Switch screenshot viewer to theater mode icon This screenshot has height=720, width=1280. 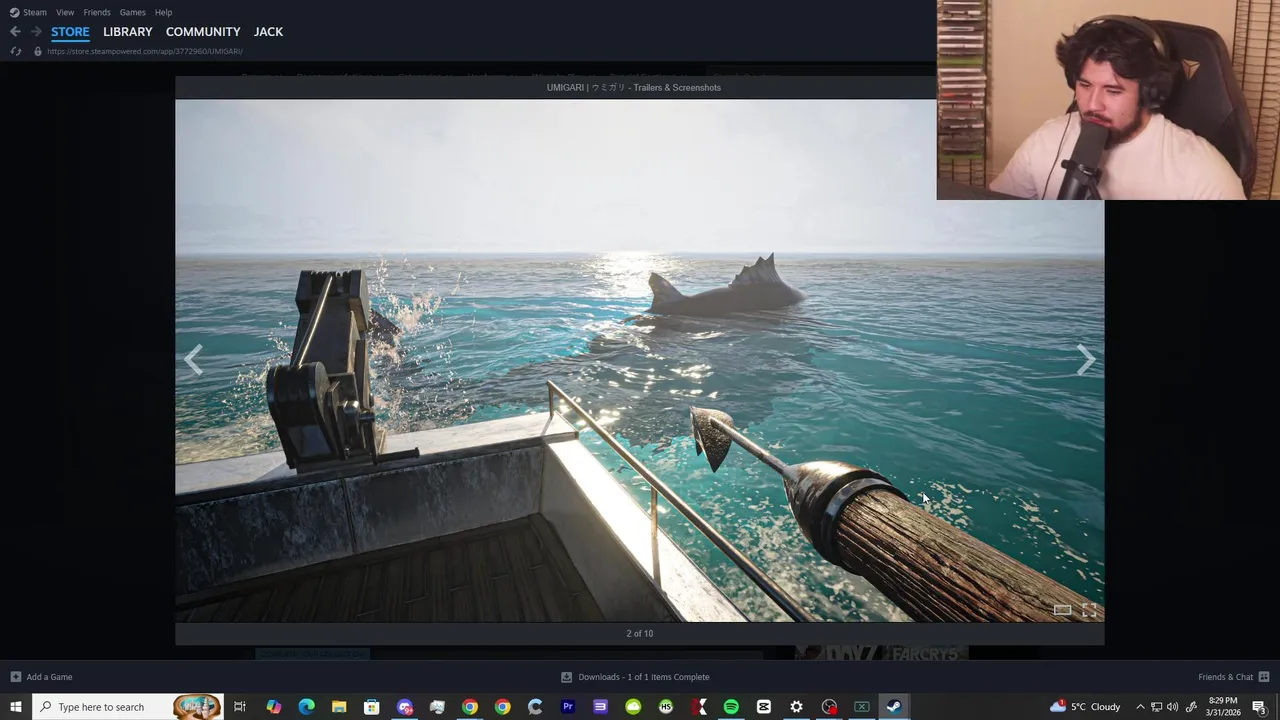pos(1063,610)
